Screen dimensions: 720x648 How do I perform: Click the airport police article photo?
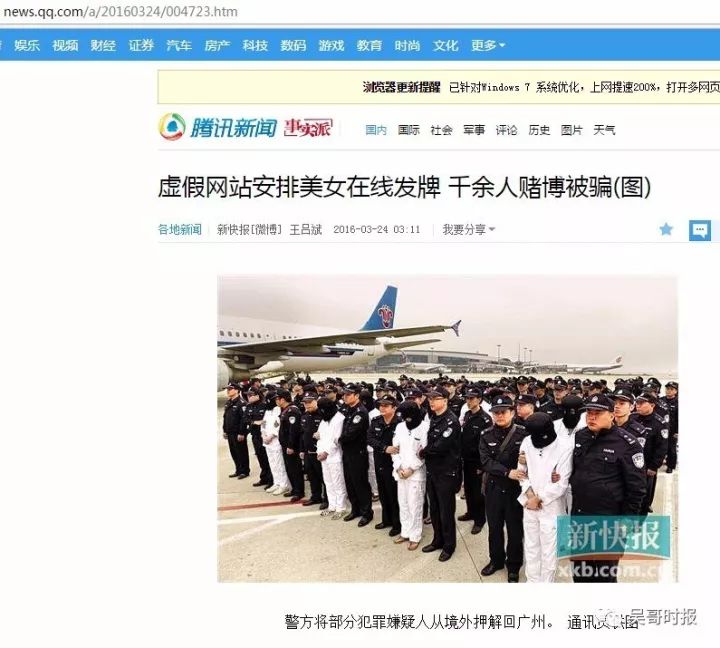[448, 428]
